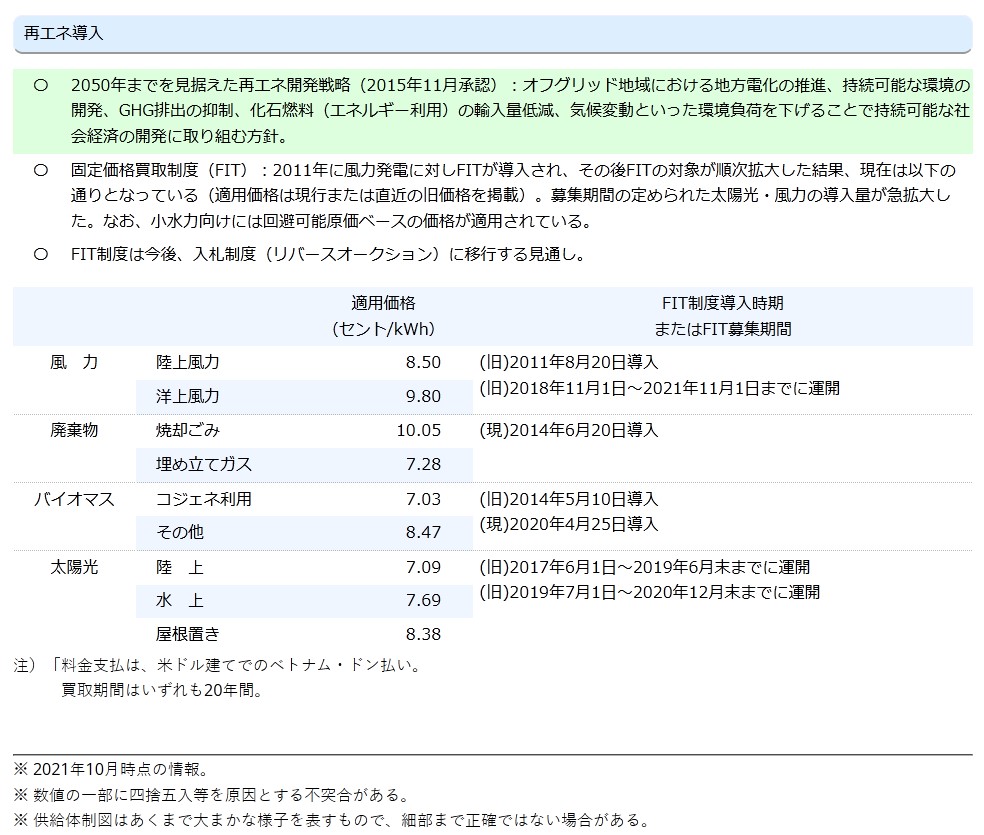
Task: Click the circle bullet beside FIT制度は今後 line
Action: [x=41, y=255]
